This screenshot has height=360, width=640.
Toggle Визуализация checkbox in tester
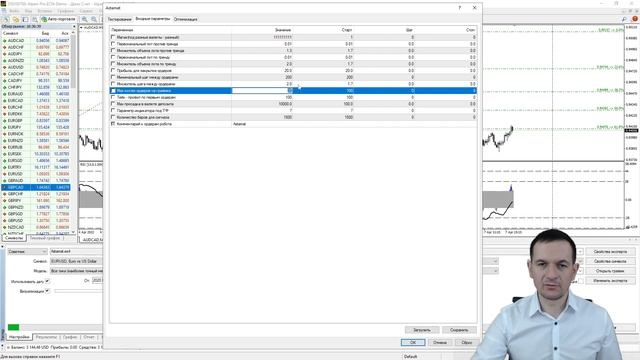[47, 291]
